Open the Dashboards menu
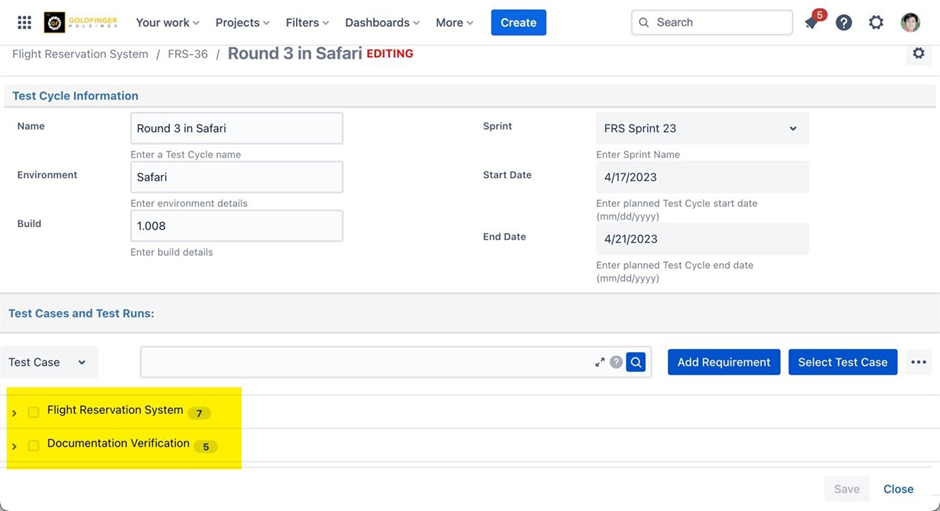Viewport: 940px width, 511px height. click(382, 22)
